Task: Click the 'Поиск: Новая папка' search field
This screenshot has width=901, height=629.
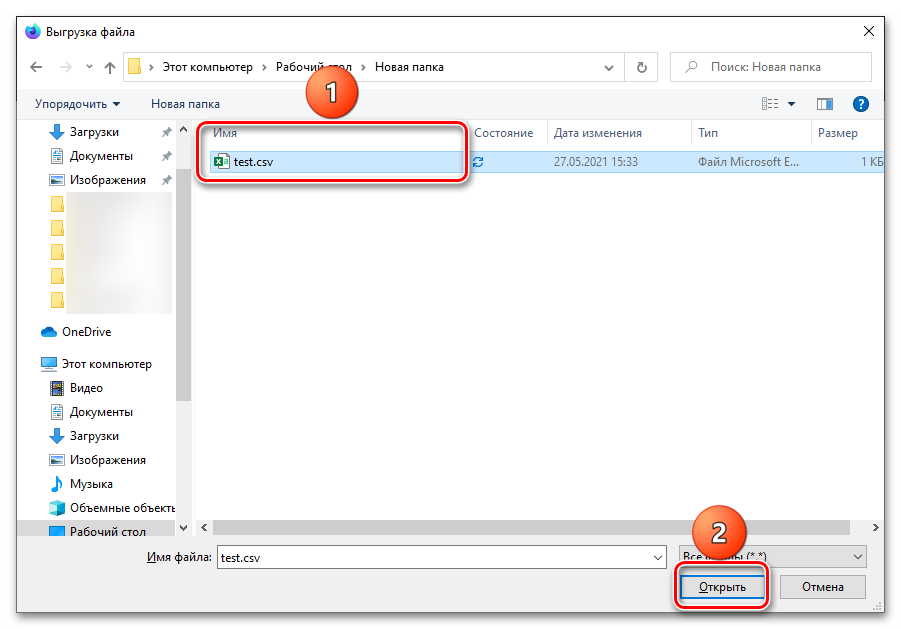Action: [x=771, y=67]
